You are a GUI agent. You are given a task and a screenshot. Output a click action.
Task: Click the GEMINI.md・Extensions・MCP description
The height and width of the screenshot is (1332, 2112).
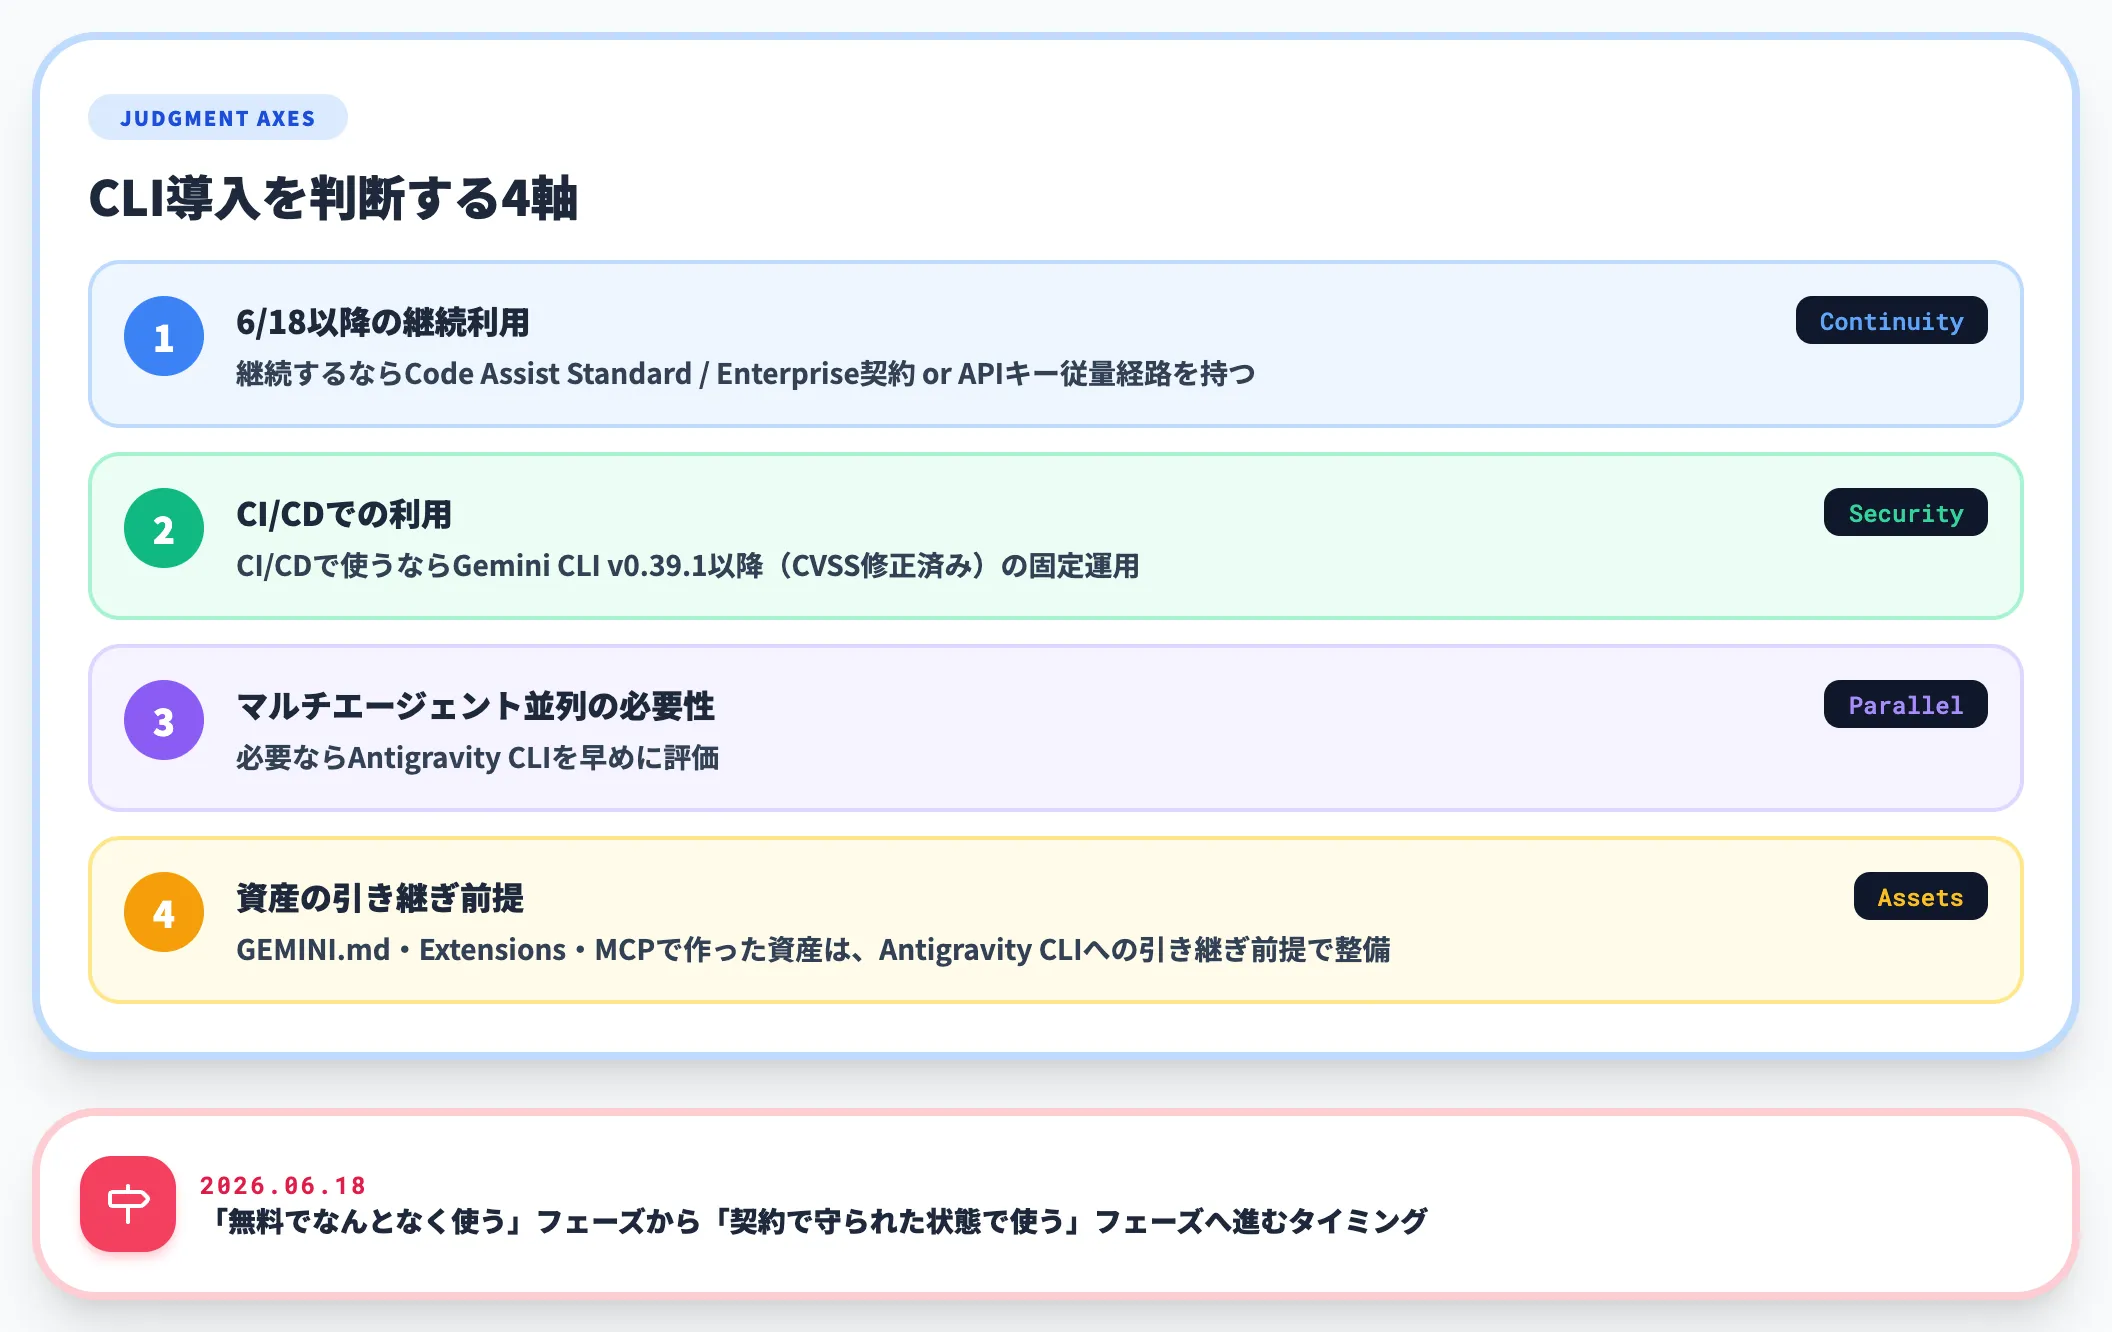[x=813, y=950]
